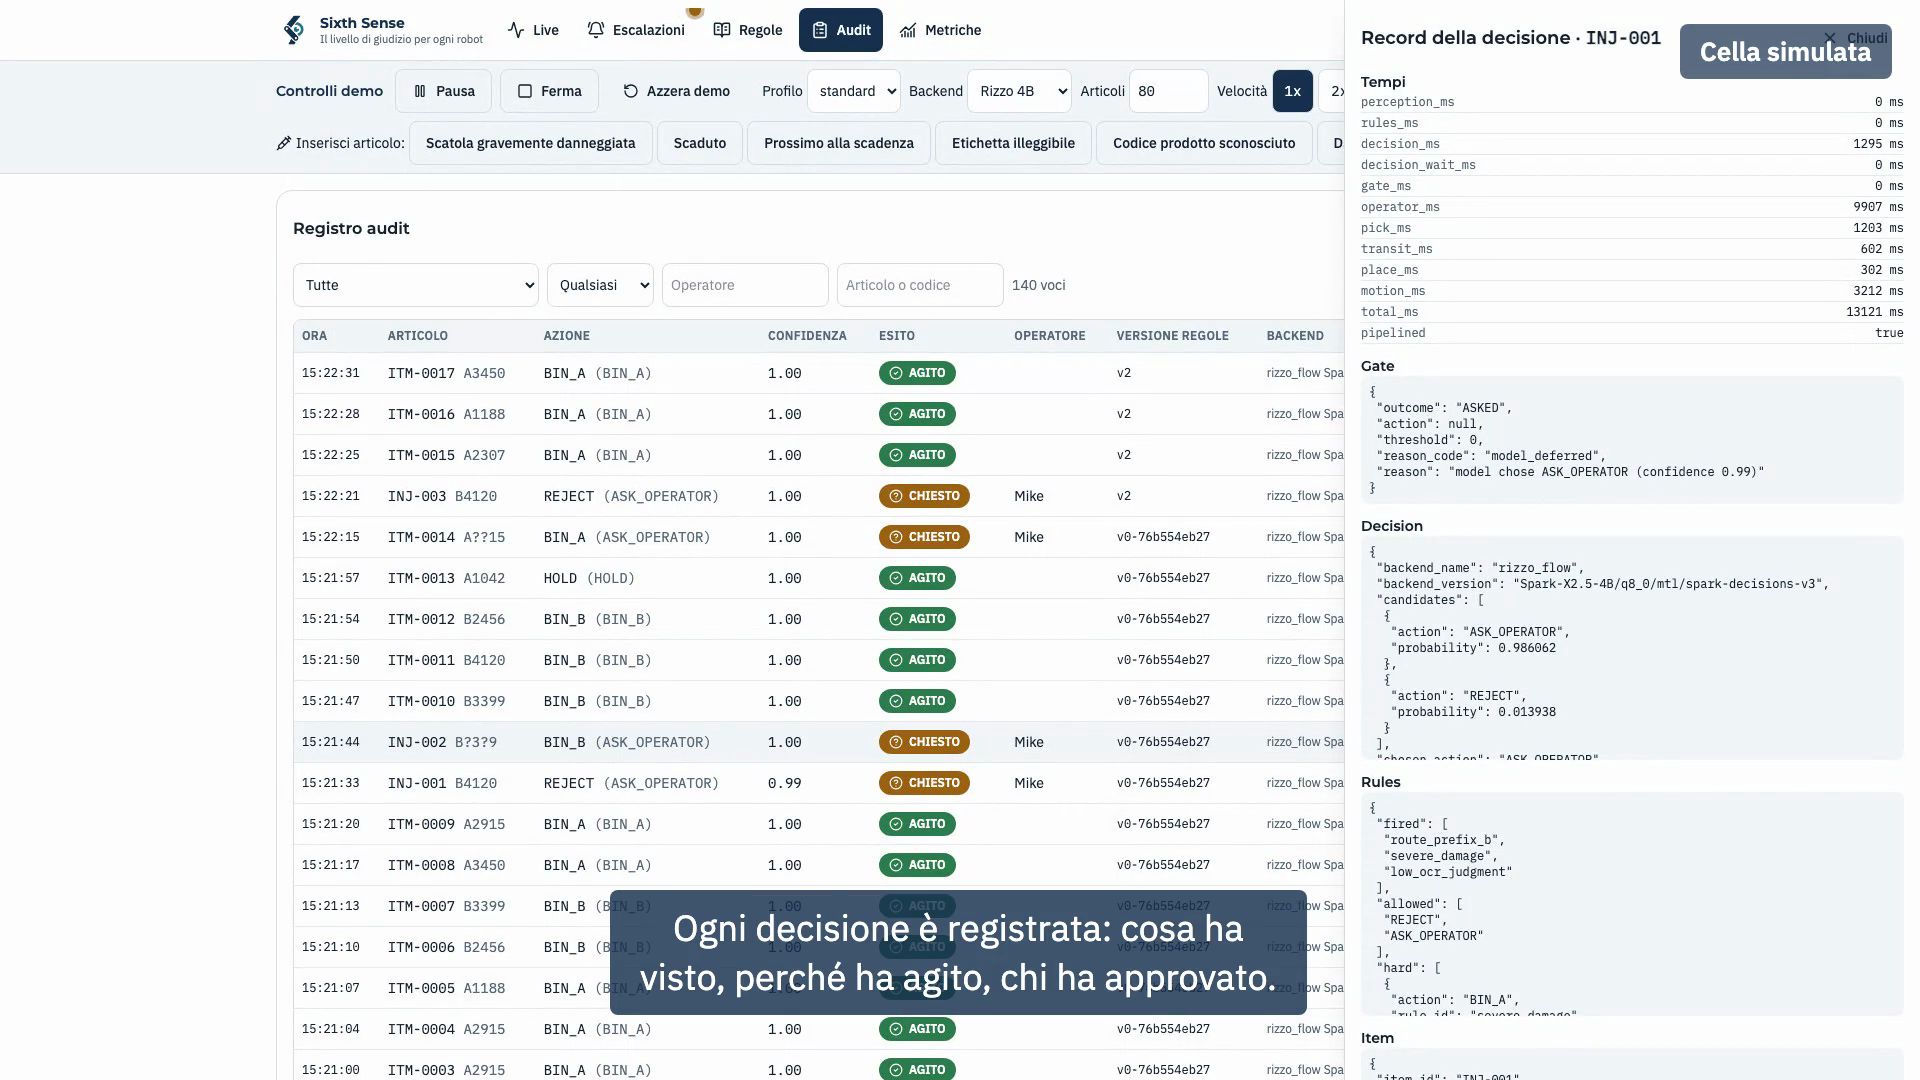Select the 1x speed button
The width and height of the screenshot is (1920, 1080).
tap(1292, 91)
